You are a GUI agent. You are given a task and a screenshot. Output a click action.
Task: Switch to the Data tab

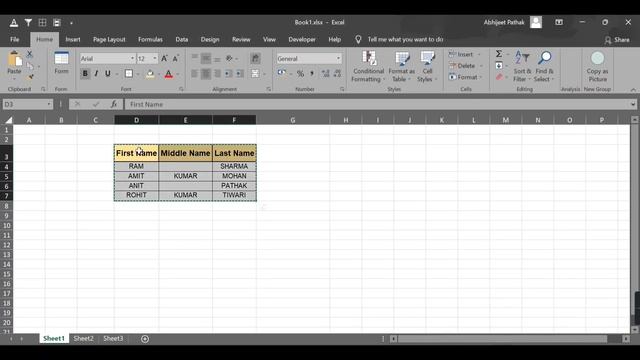182,40
